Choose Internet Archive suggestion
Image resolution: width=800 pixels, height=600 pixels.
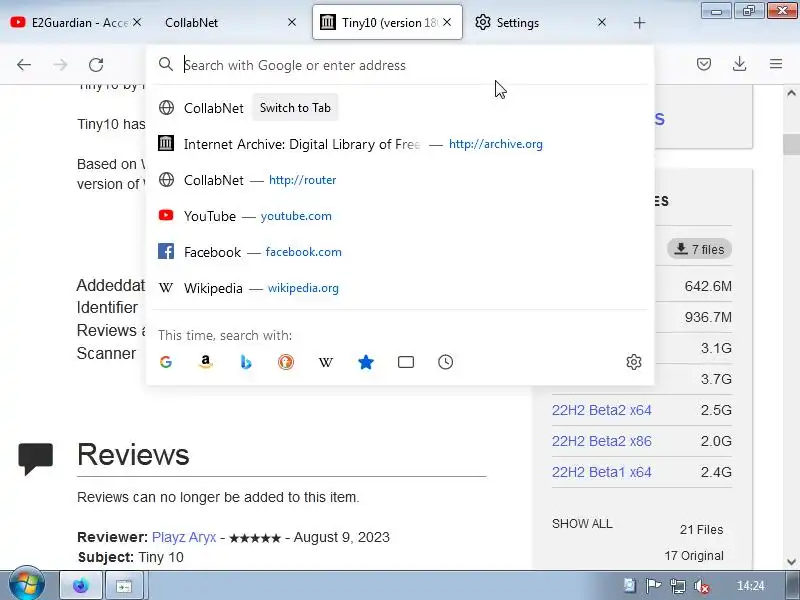coord(400,144)
